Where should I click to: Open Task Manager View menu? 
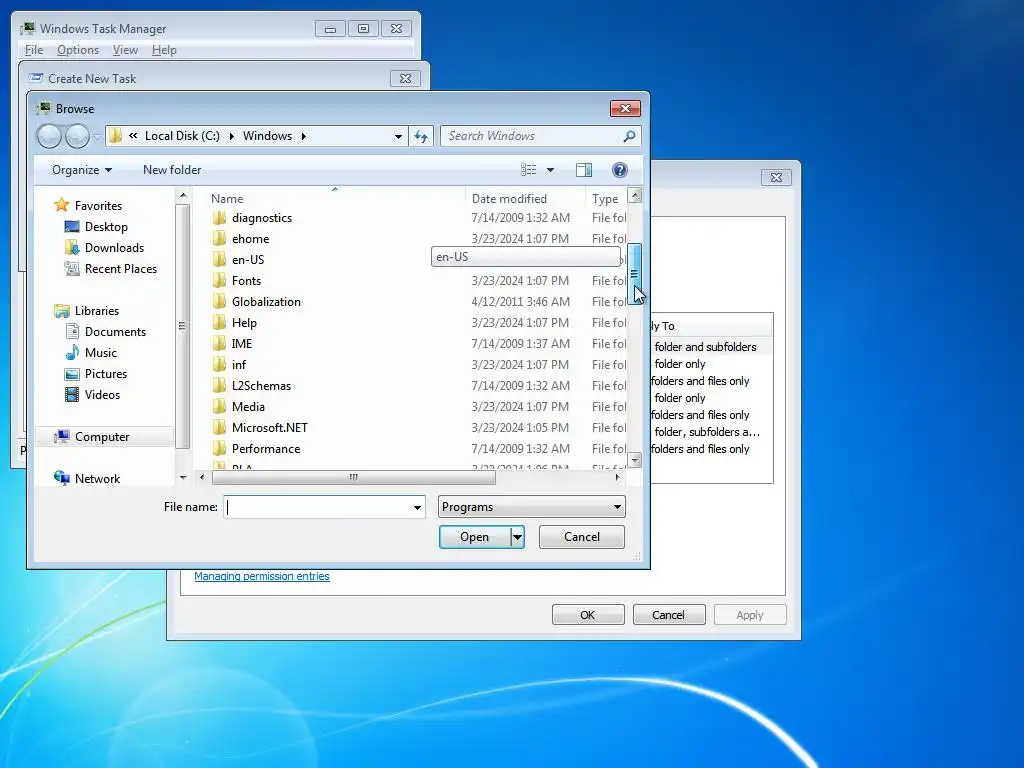(125, 50)
